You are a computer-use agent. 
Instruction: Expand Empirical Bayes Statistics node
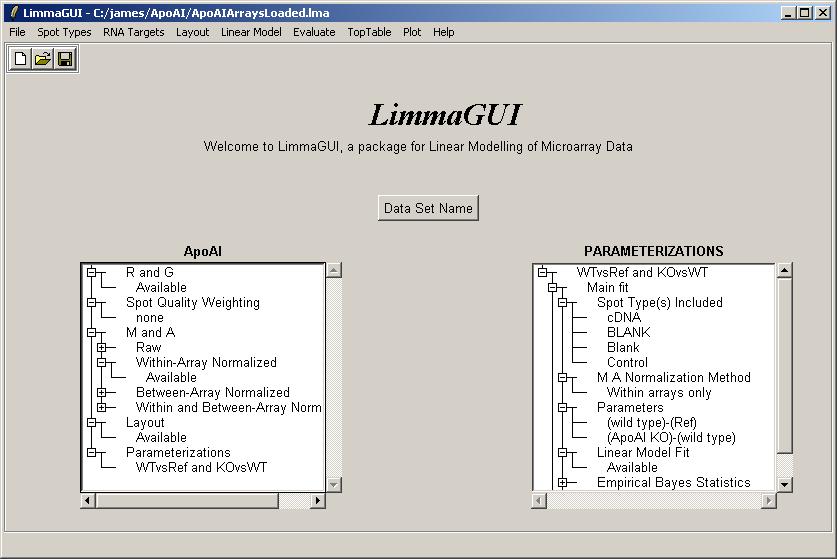[x=563, y=483]
